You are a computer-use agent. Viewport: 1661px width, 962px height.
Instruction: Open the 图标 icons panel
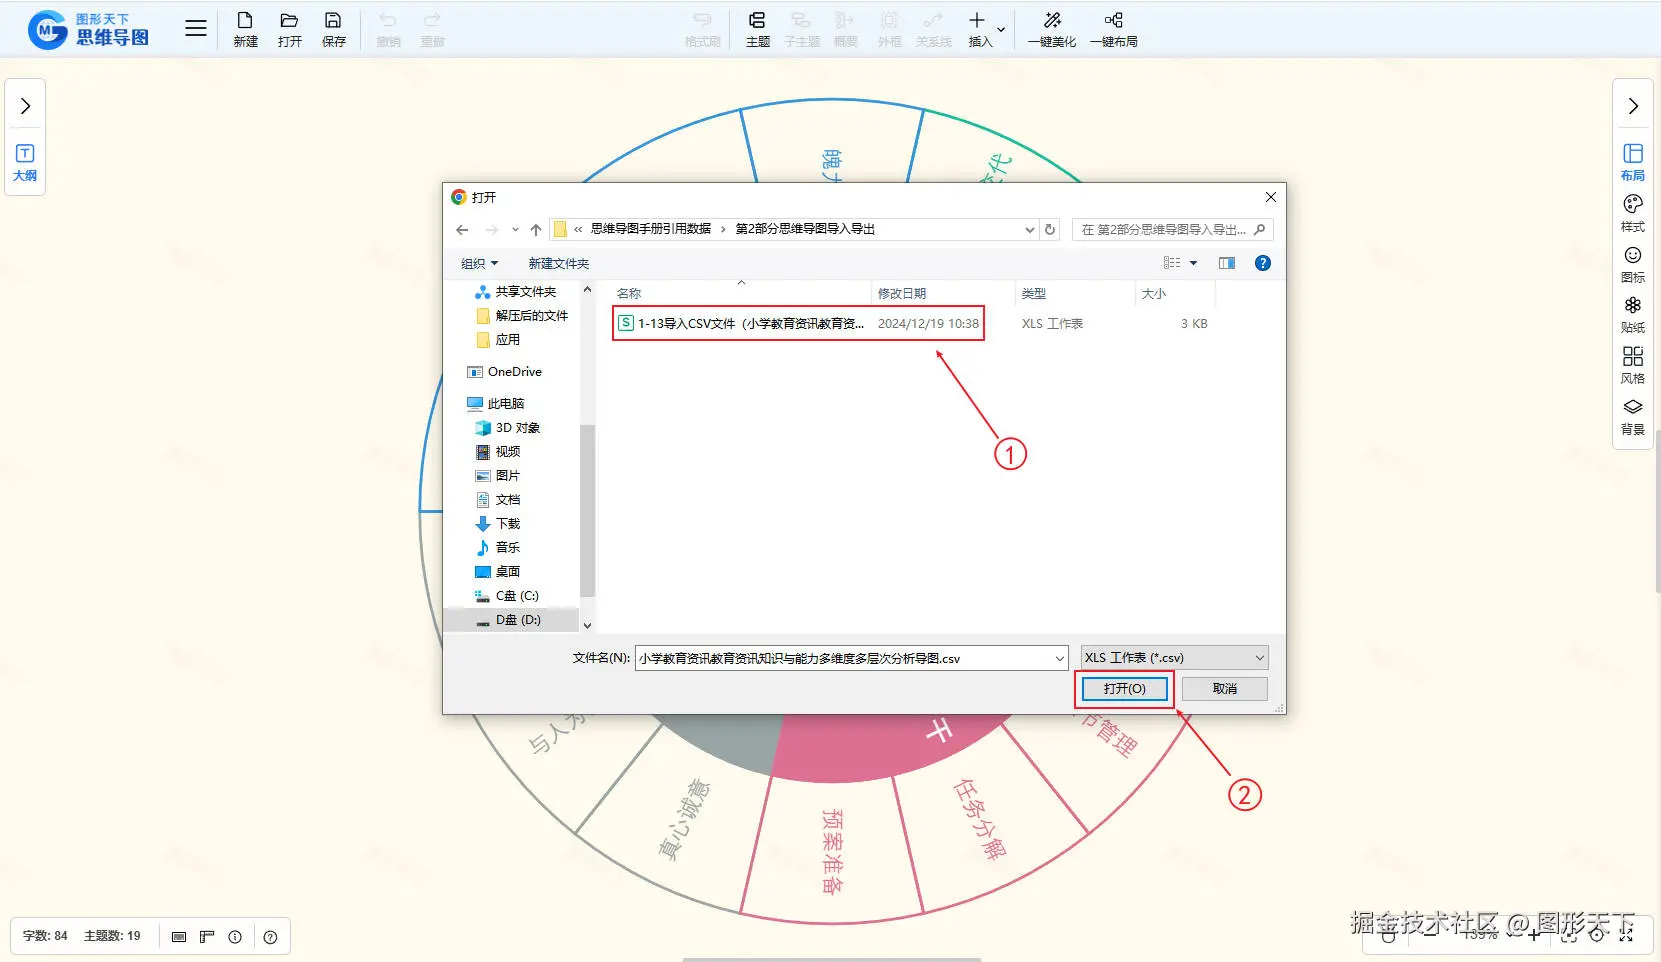1633,265
